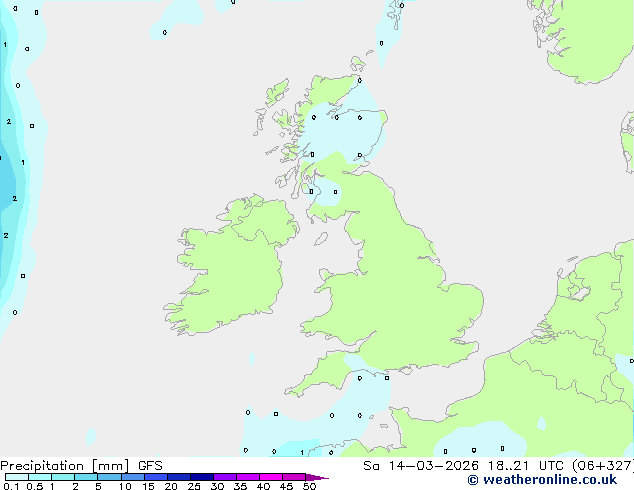Pick the 20–25 mm dark blue legend swatch
The width and height of the screenshot is (634, 490).
(x=178, y=477)
